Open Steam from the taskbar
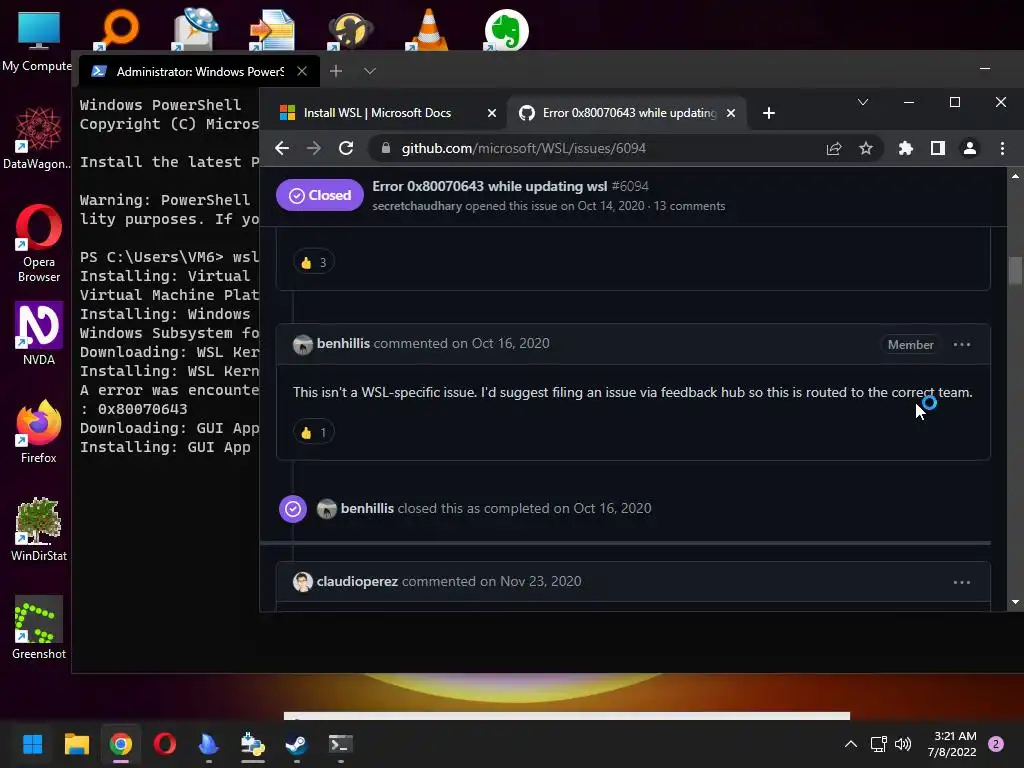This screenshot has width=1024, height=768. pyautogui.click(x=296, y=744)
